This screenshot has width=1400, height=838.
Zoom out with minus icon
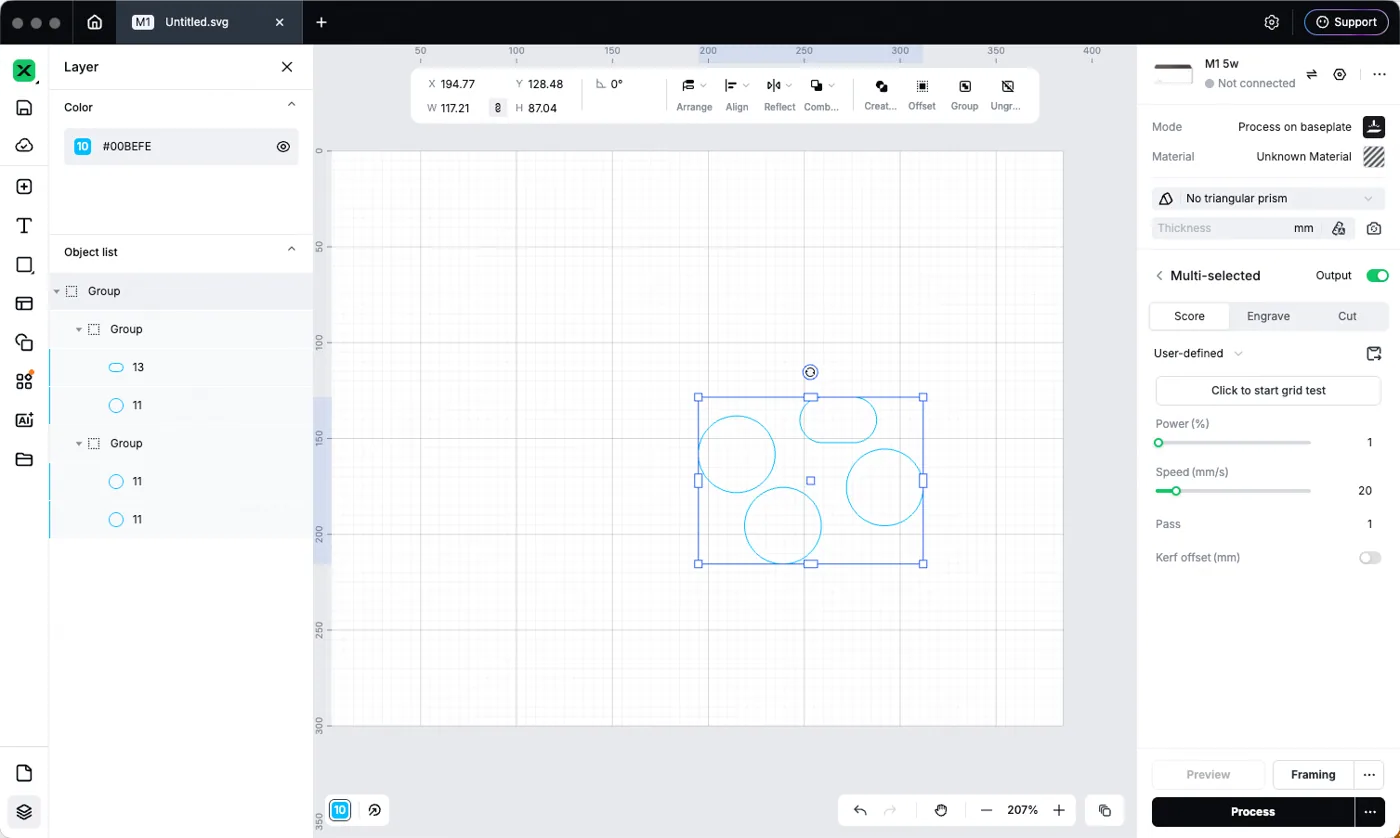click(986, 810)
